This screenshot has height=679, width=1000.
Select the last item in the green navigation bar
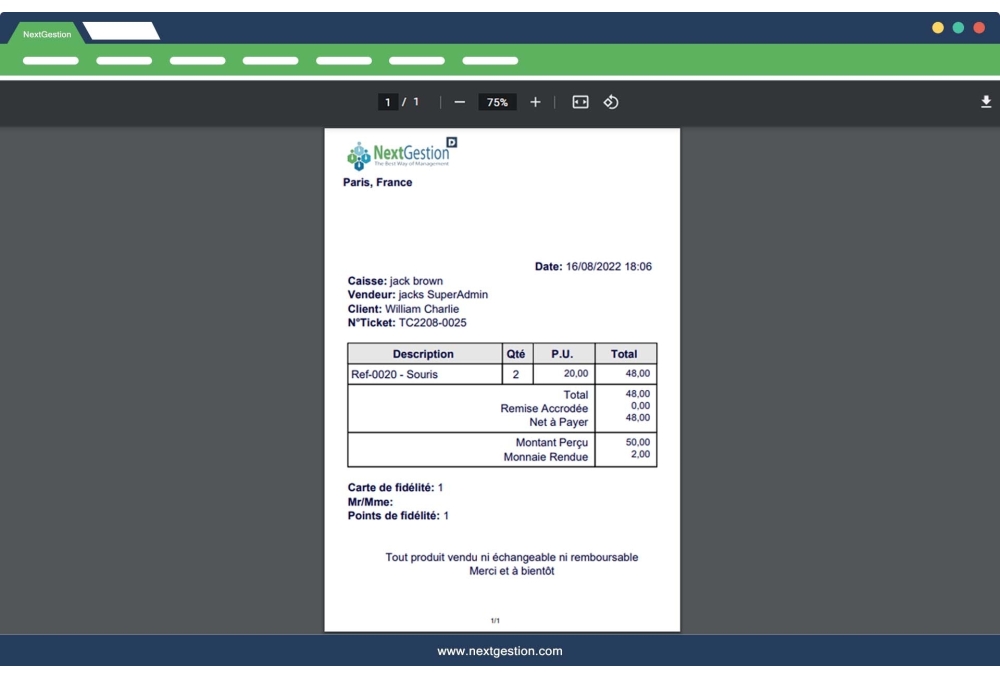tap(490, 61)
